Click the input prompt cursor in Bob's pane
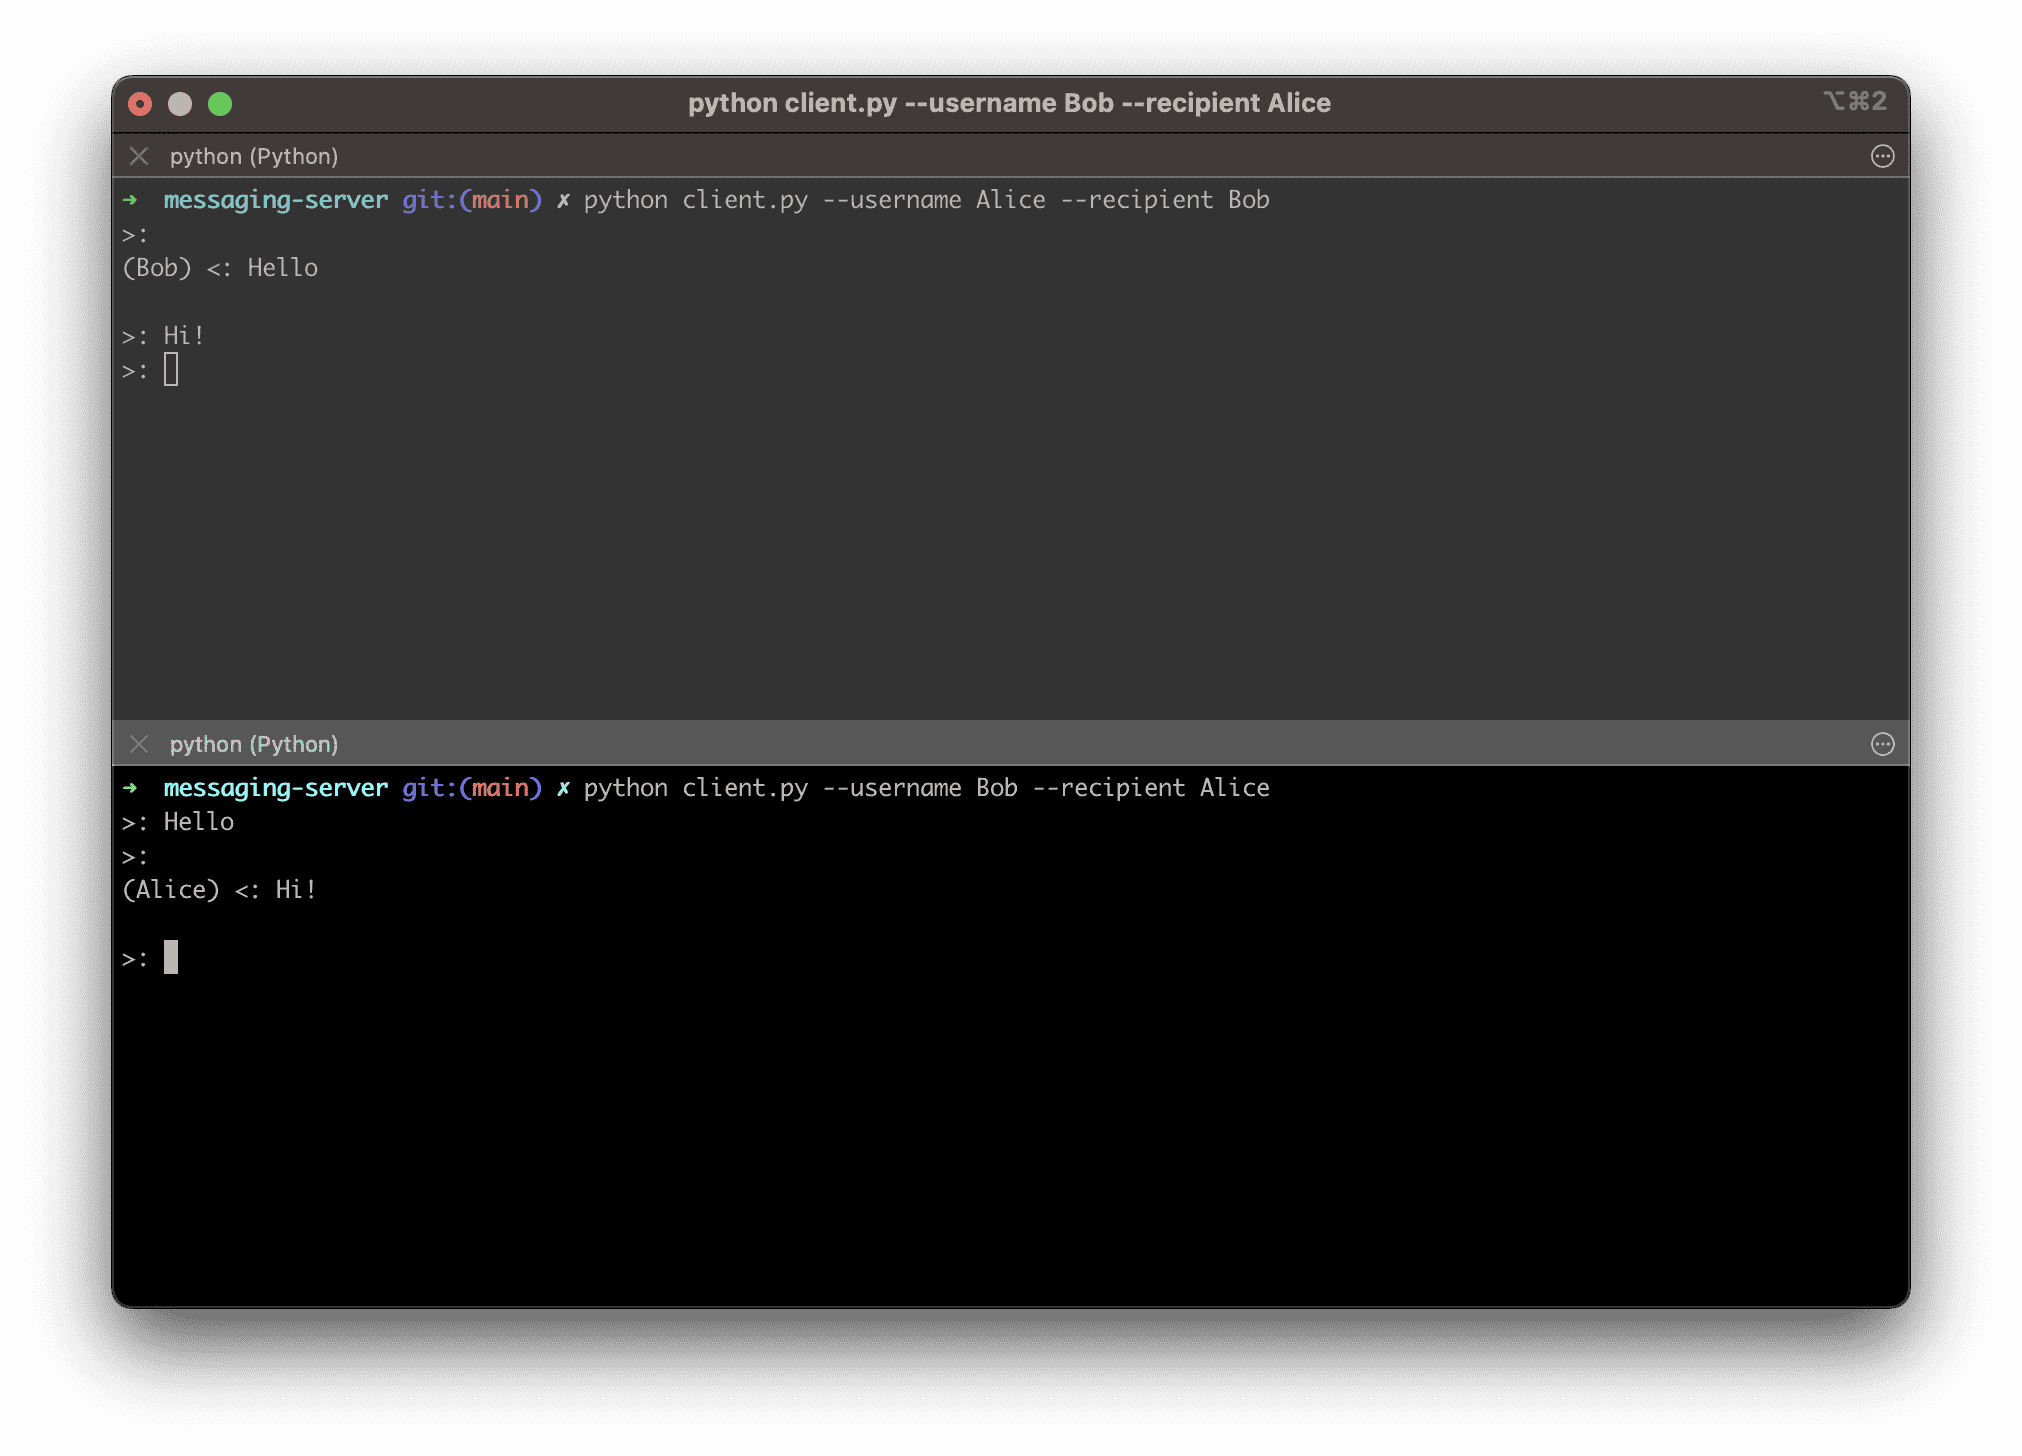2022x1456 pixels. coord(172,957)
